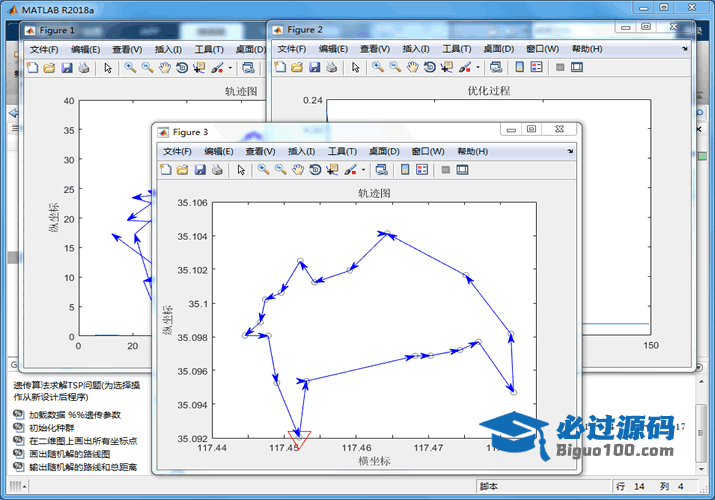Viewport: 715px width, 500px height.
Task: Select Edit Plot arrow in Figure 2 toolbar
Action: coord(356,67)
